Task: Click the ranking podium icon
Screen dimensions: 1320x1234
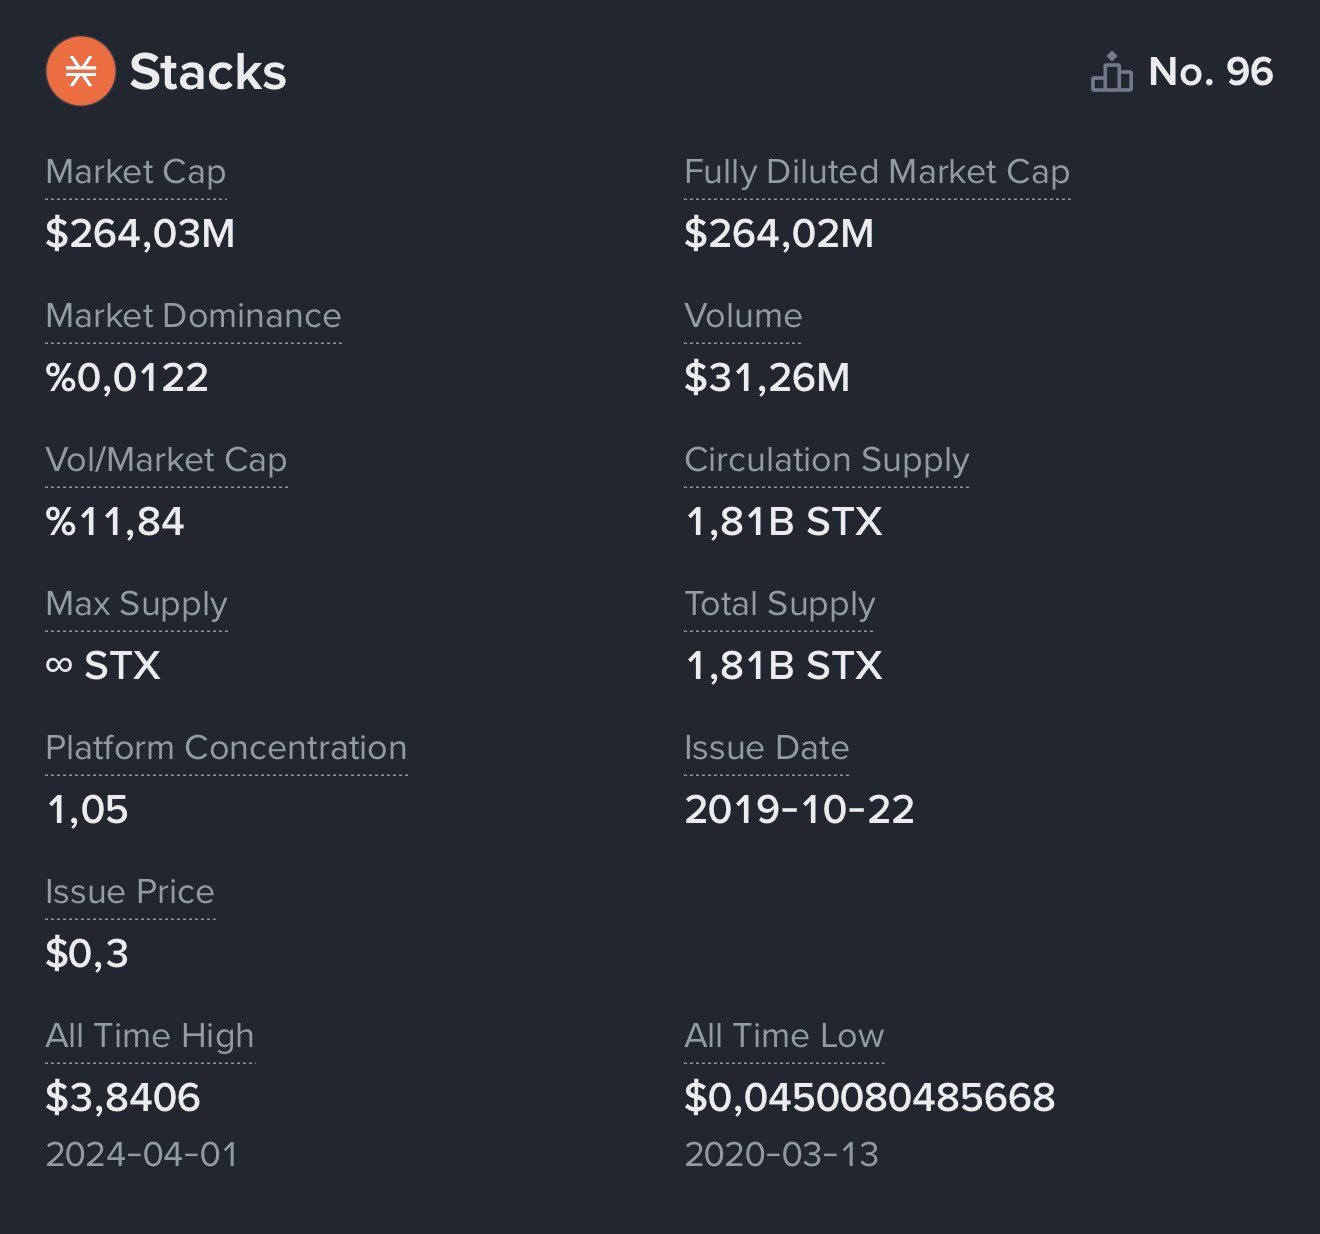Action: (1111, 72)
